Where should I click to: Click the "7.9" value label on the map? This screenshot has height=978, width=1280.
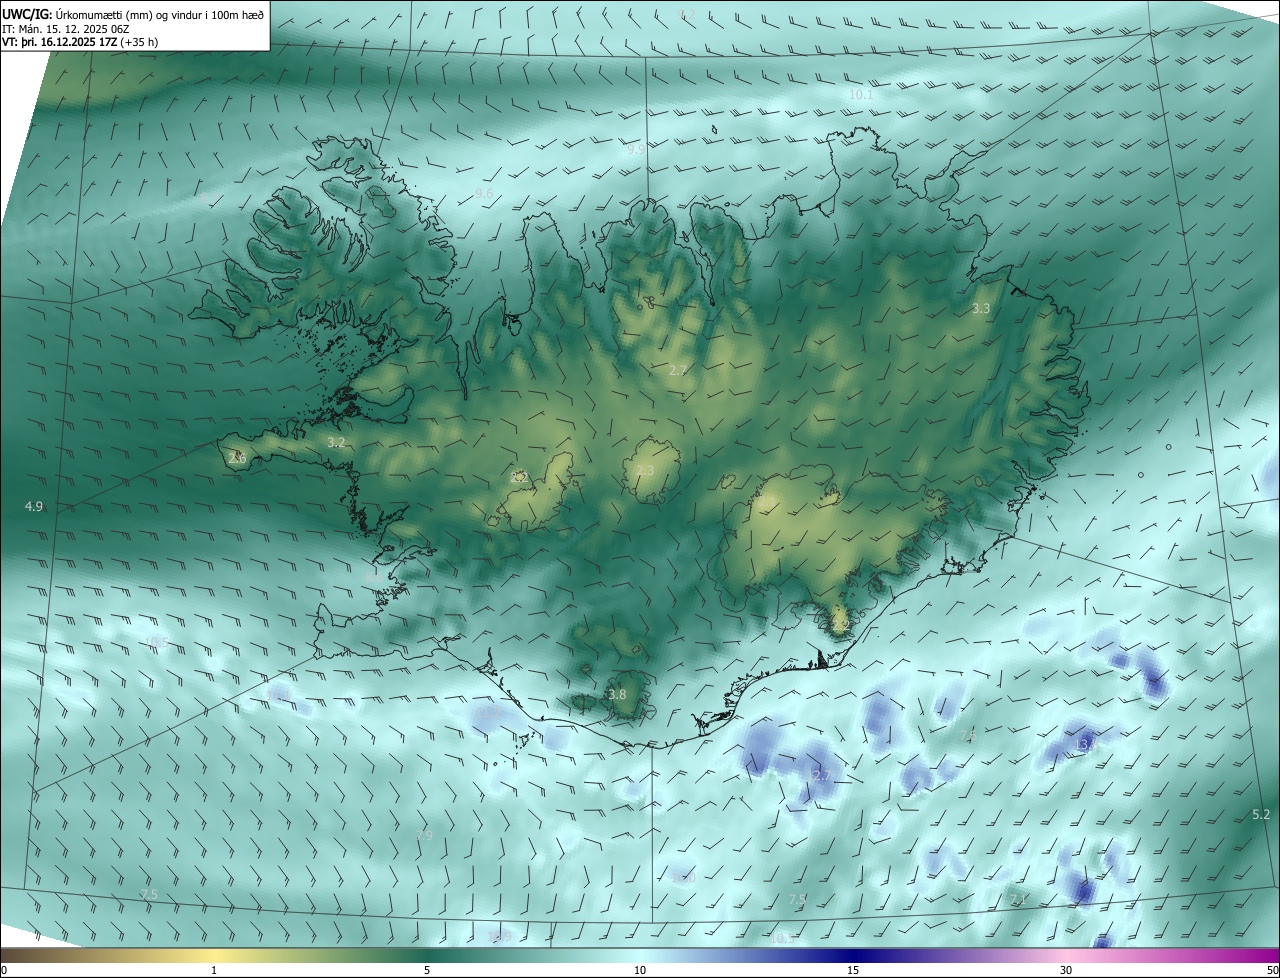click(x=424, y=835)
